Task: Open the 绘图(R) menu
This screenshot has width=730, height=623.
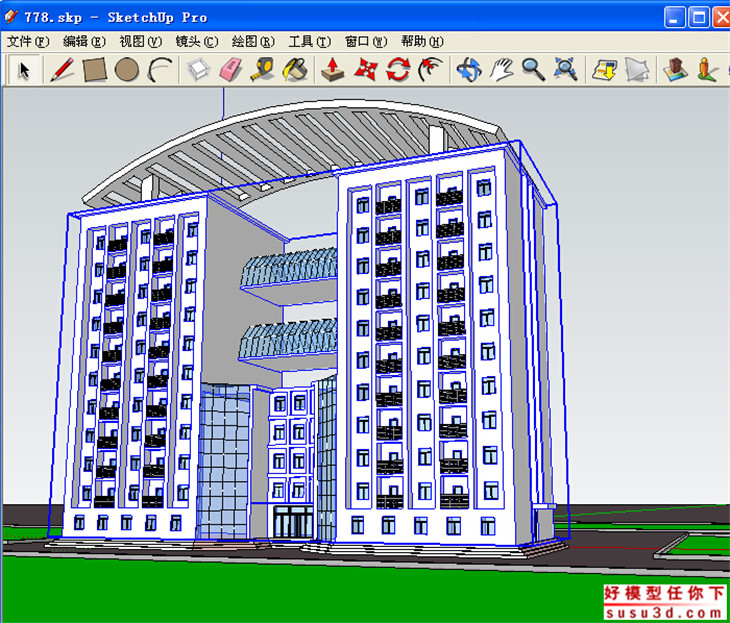Action: [x=253, y=41]
